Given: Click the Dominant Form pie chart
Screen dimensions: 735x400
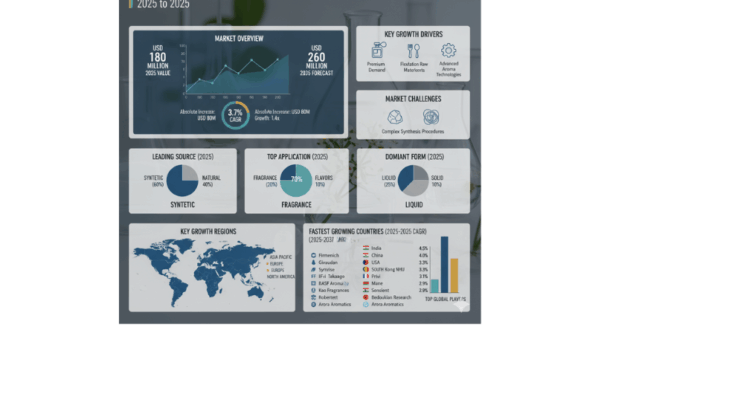Looking at the screenshot, I should tap(413, 181).
